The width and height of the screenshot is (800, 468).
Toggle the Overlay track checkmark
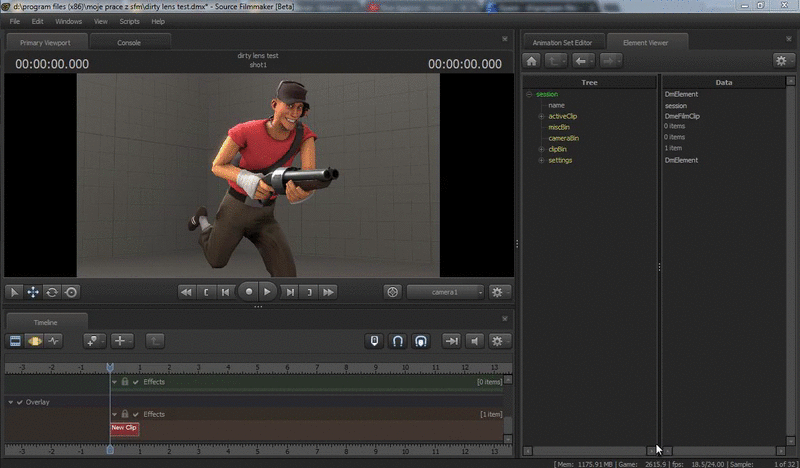[19, 402]
